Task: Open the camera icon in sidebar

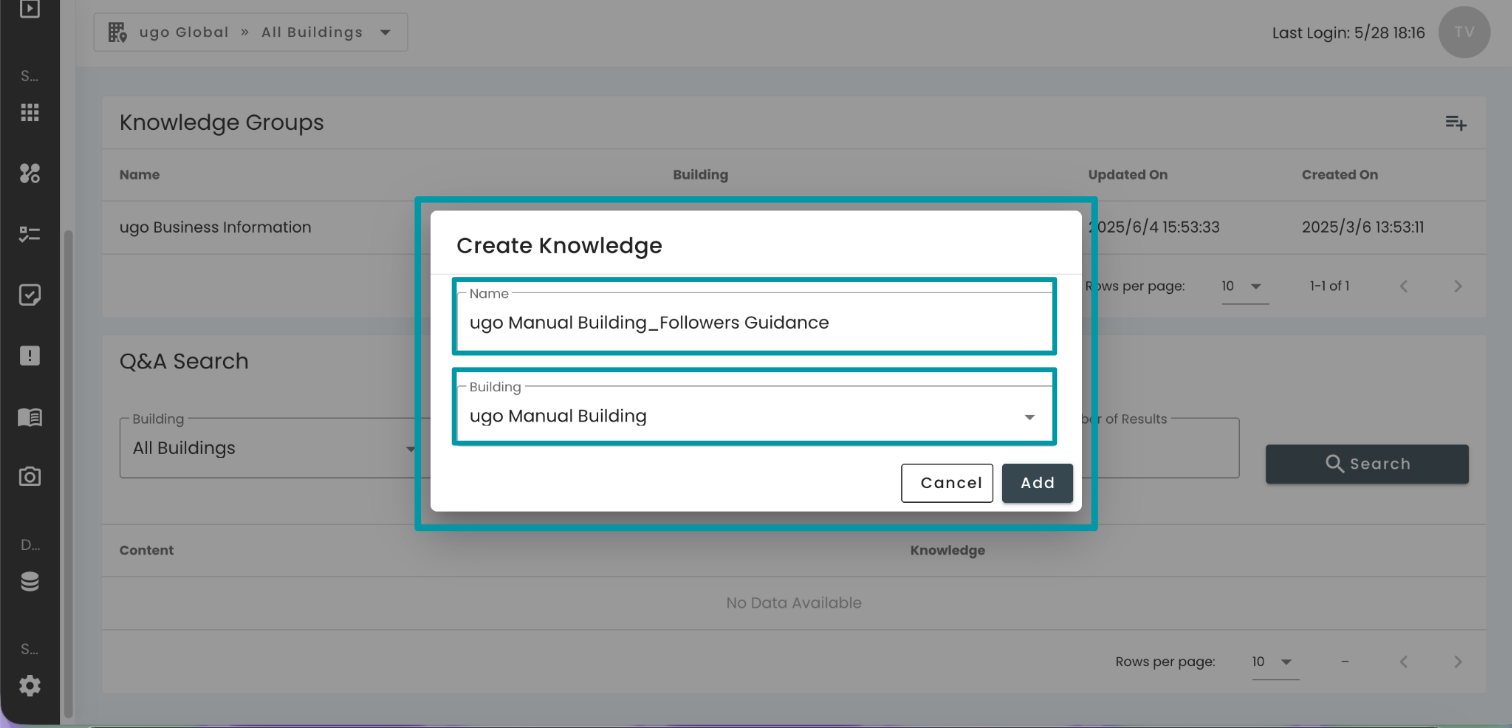Action: click(30, 477)
